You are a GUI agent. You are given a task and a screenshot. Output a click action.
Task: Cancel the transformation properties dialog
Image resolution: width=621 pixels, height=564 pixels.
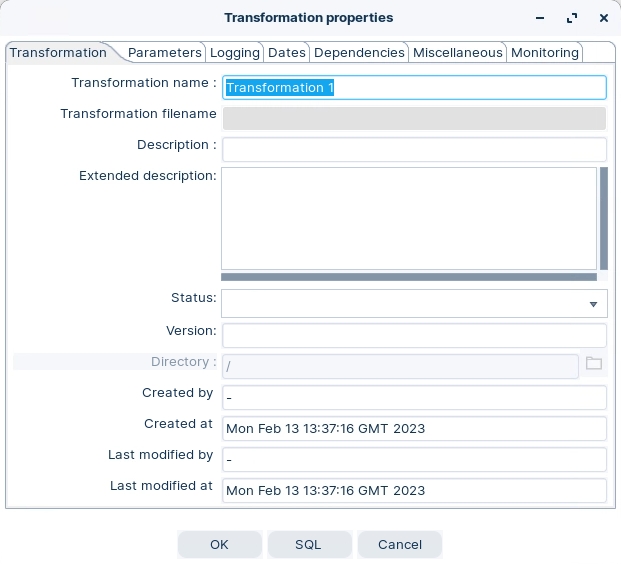coord(399,545)
